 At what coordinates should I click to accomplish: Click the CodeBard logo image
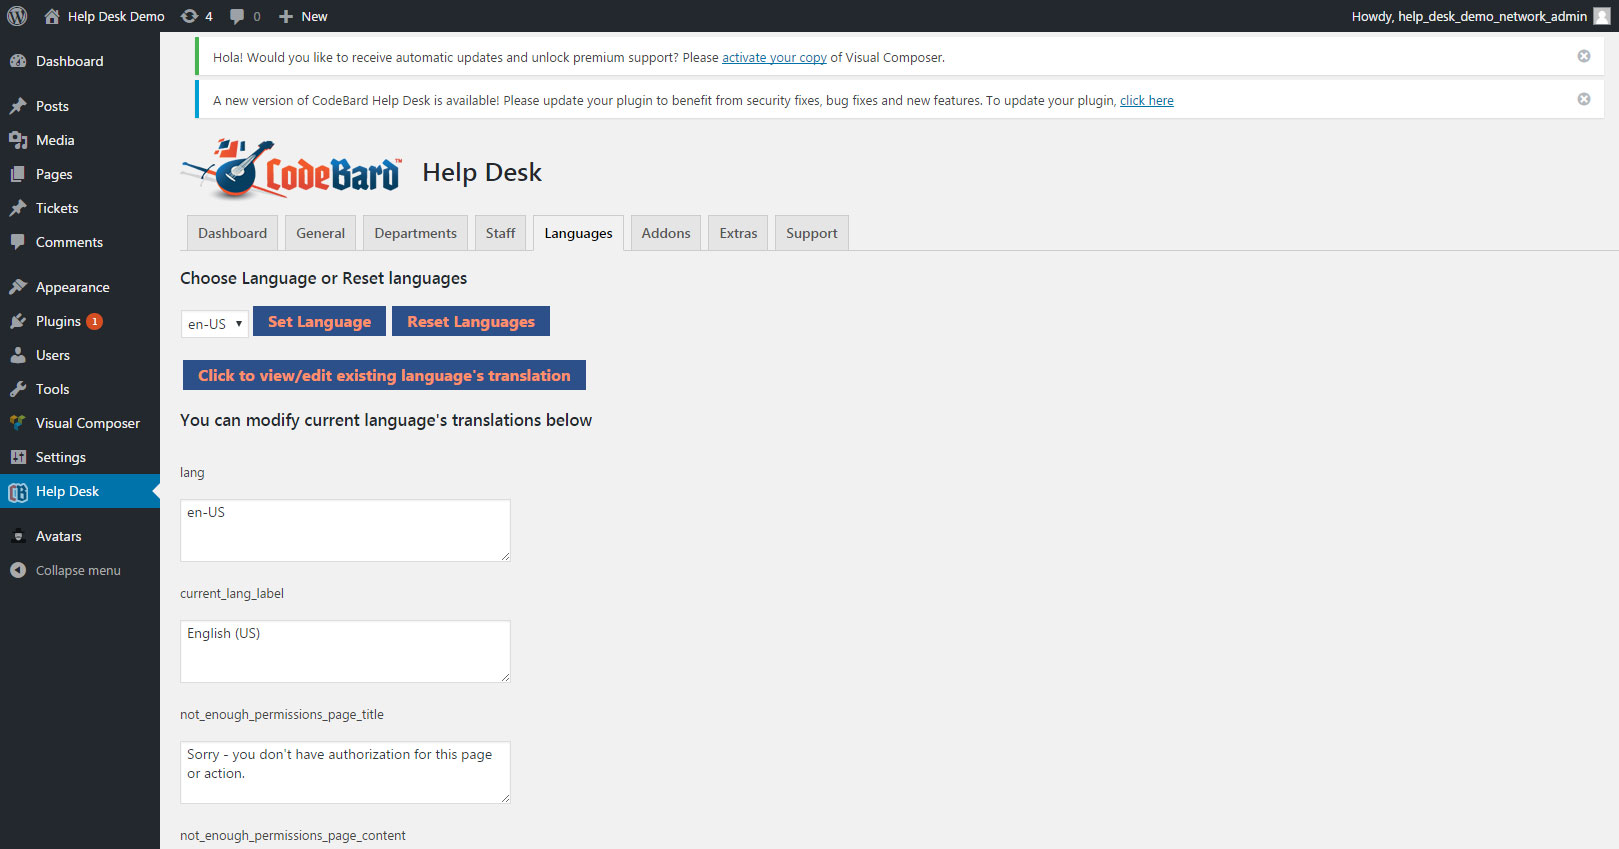(291, 168)
